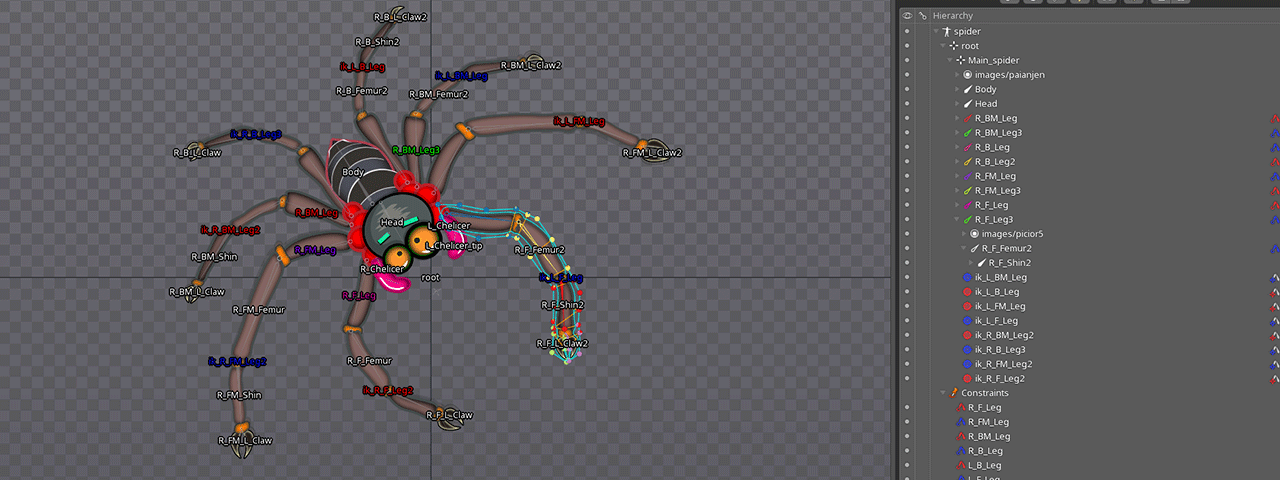Screen dimensions: 1280x480
Task: Click the blue IK target icon of ik_L_BM_Leg
Action: (x=967, y=277)
